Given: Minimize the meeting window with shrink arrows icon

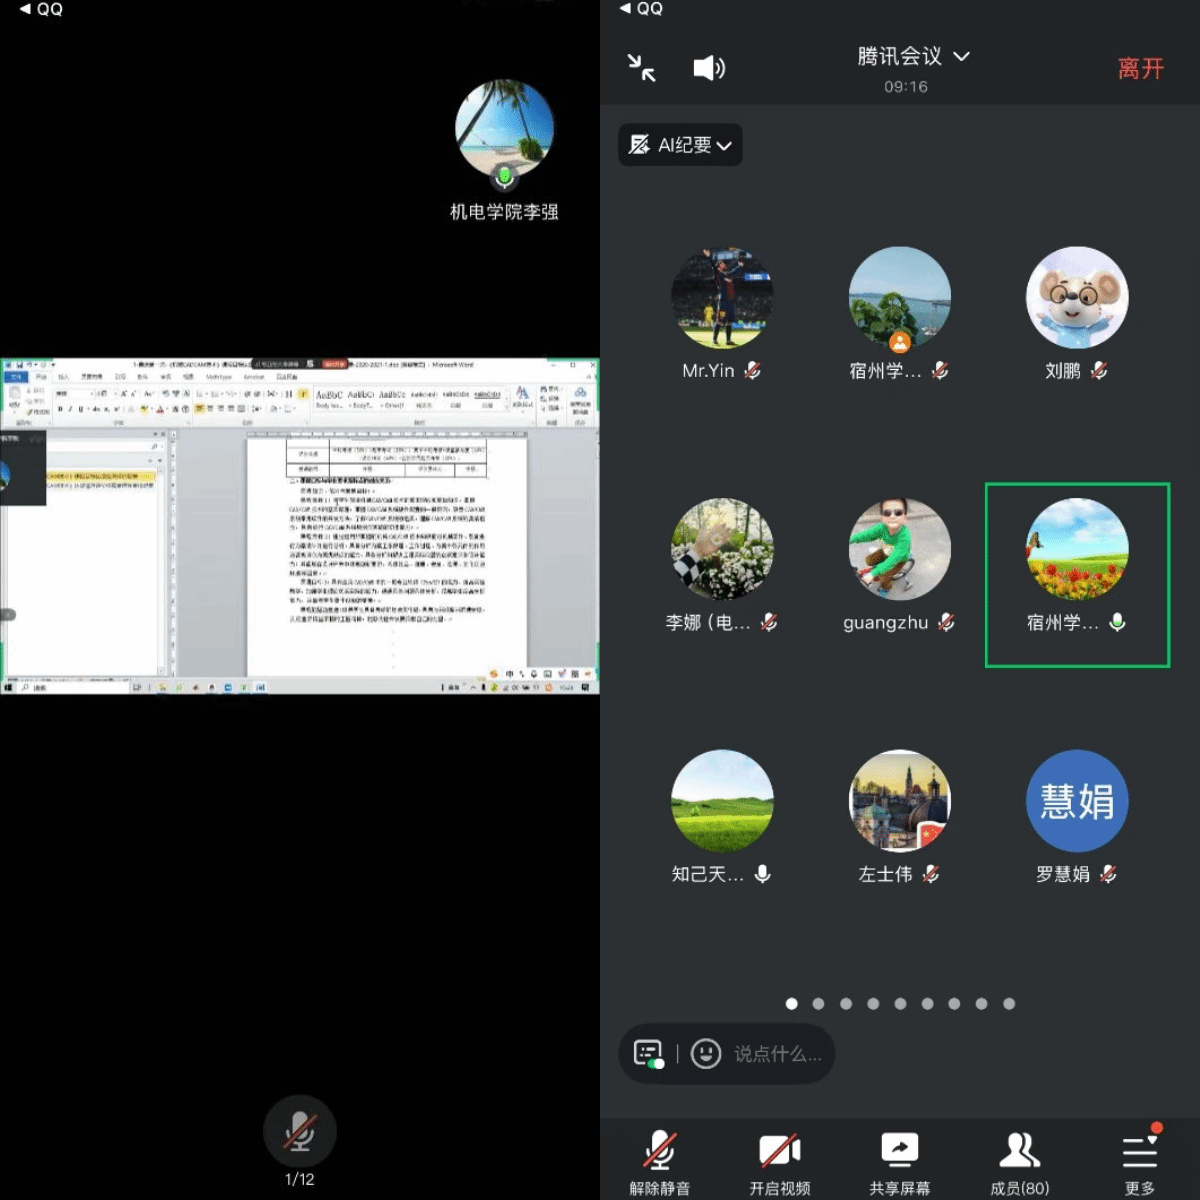Looking at the screenshot, I should click(x=641, y=68).
